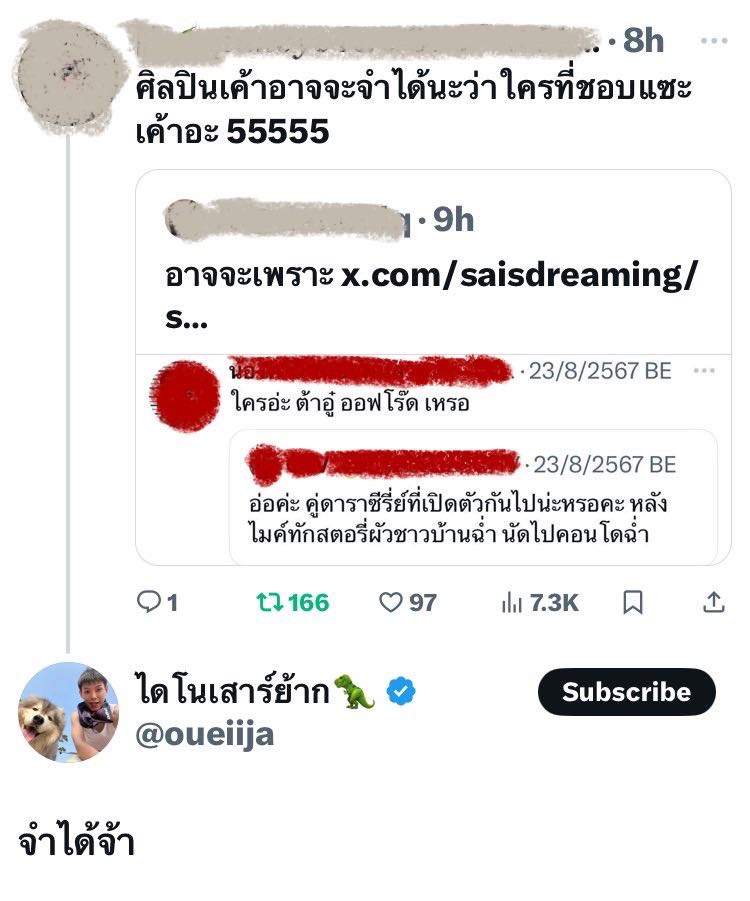Click the dinosaur display name ไดโนเสาร์ย้าก
750x901 pixels.
tap(233, 692)
